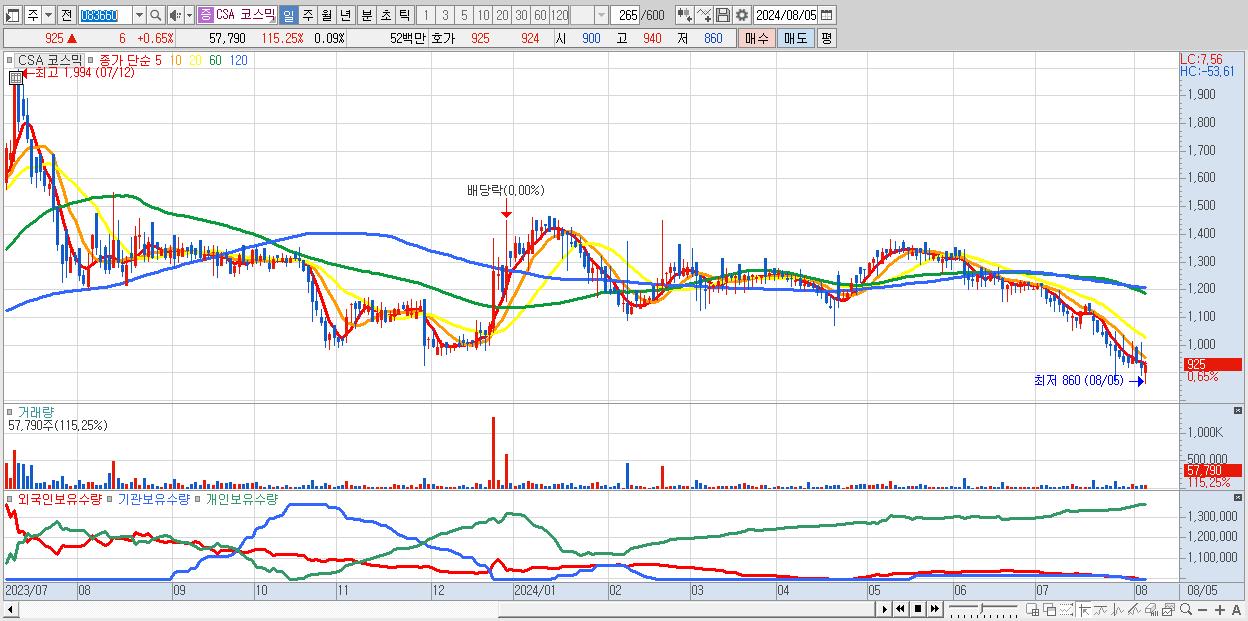Click the data grid icon under CSA 코스믹 label
1248x621 pixels.
click(15, 77)
